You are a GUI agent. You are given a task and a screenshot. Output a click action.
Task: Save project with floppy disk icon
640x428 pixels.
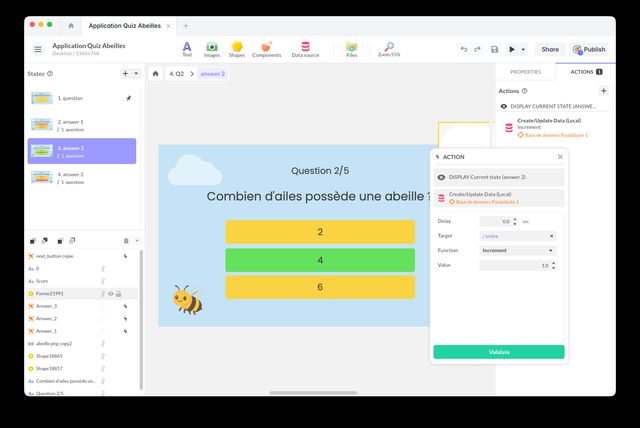[x=494, y=49]
